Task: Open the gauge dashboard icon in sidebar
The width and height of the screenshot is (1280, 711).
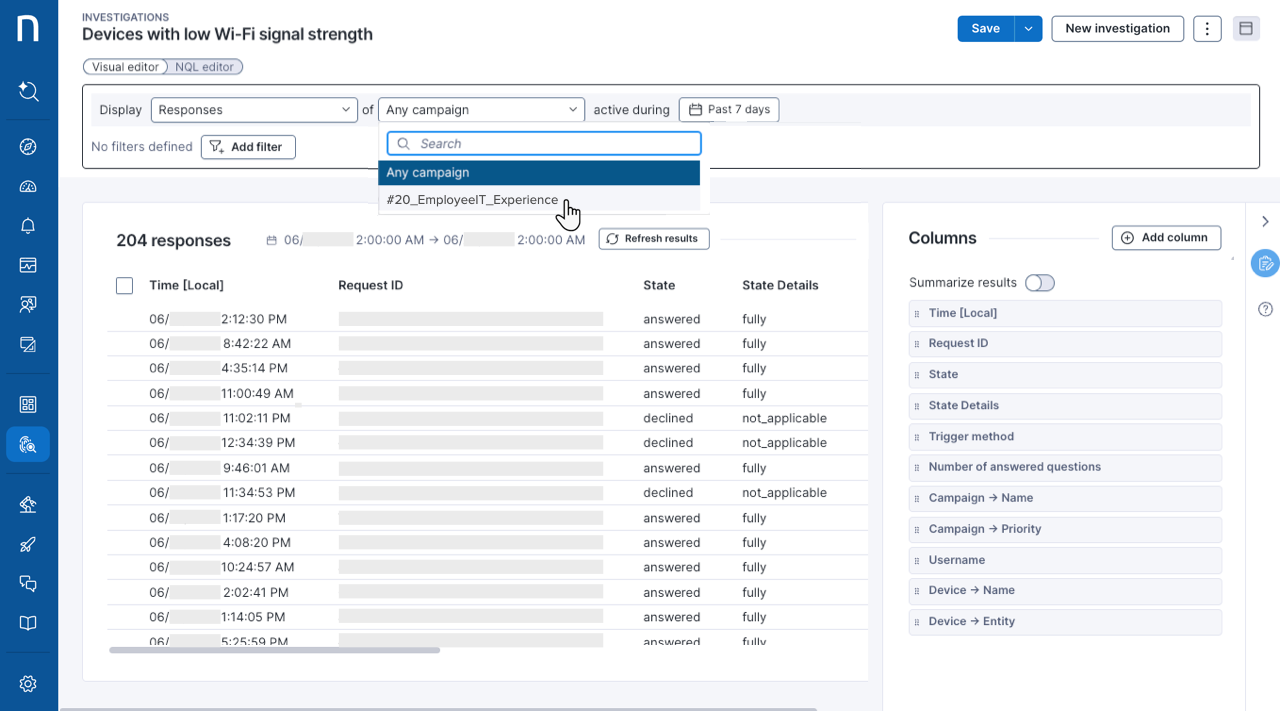Action: click(x=27, y=186)
